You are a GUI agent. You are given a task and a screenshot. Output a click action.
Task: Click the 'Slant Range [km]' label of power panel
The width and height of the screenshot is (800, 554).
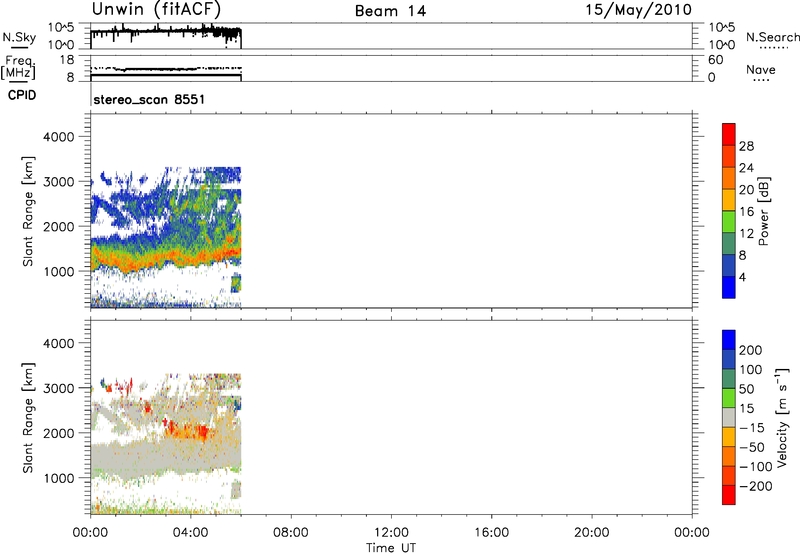pyautogui.click(x=28, y=211)
